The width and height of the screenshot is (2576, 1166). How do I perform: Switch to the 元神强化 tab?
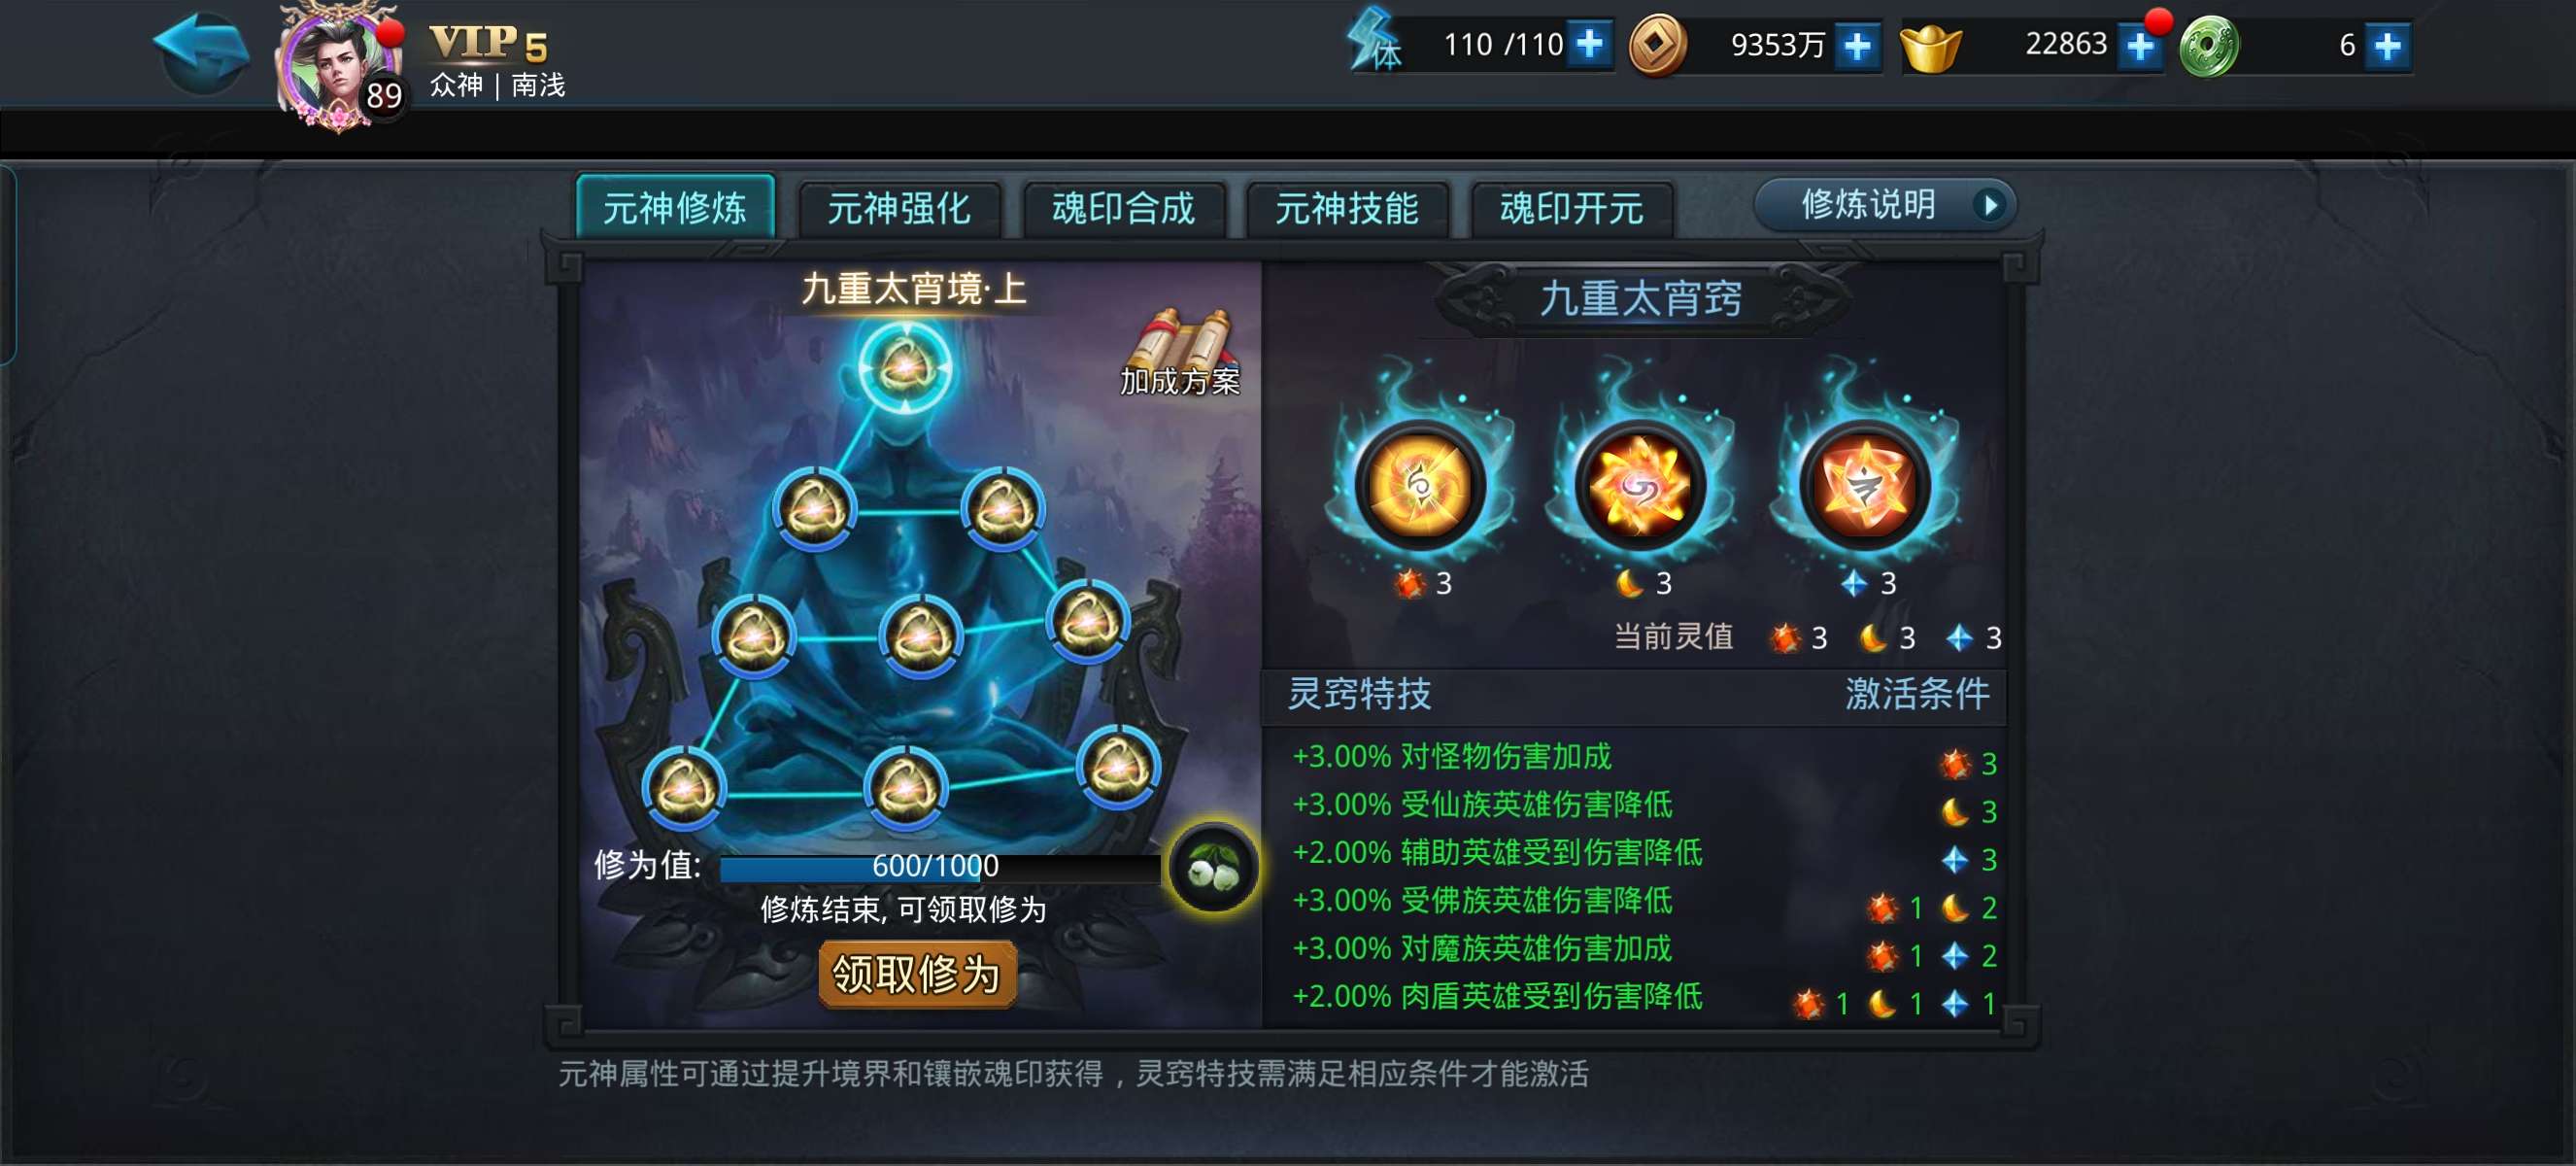[x=899, y=209]
